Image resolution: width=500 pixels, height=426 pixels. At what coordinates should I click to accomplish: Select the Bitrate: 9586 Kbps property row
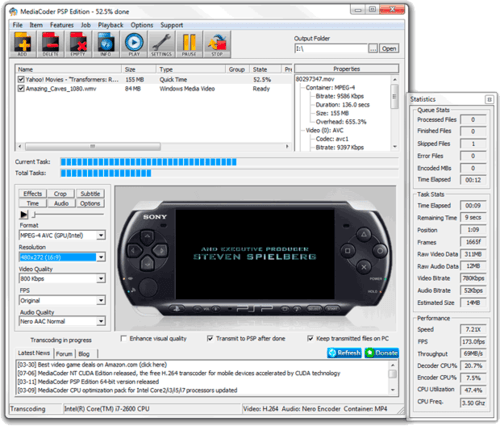coord(340,96)
